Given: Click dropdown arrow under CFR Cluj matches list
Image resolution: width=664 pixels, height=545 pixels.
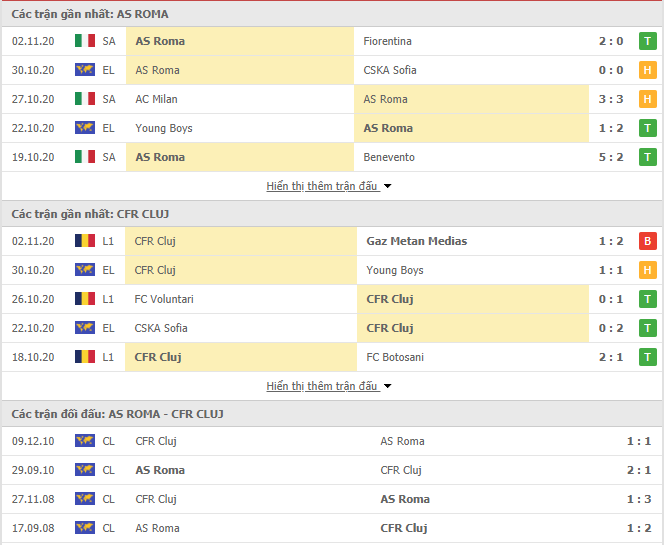Looking at the screenshot, I should tap(387, 386).
